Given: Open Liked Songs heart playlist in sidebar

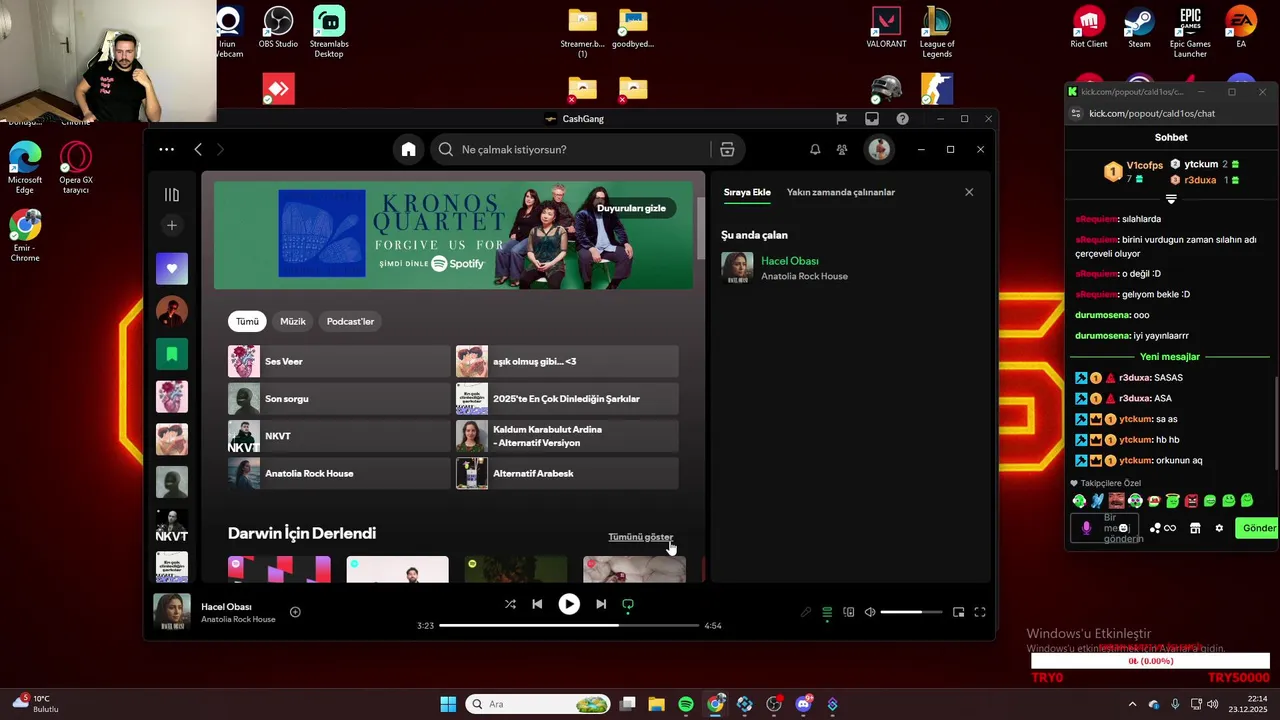Looking at the screenshot, I should [x=172, y=269].
